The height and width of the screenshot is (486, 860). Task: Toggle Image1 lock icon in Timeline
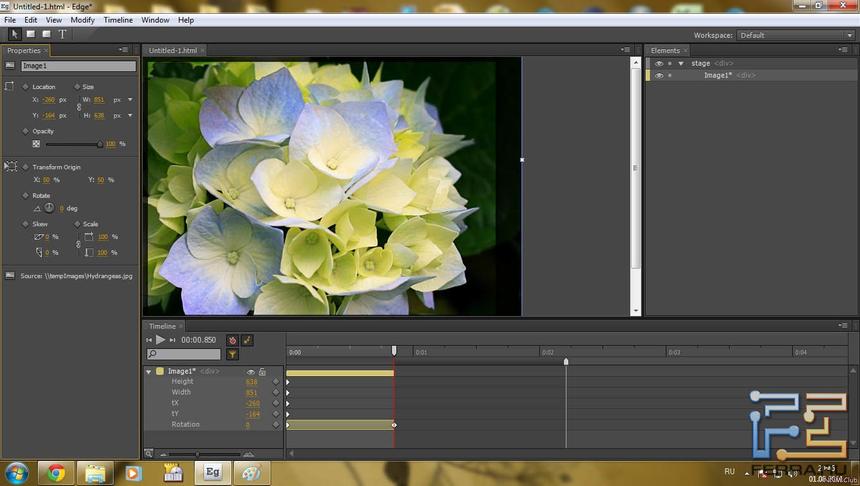coord(262,371)
